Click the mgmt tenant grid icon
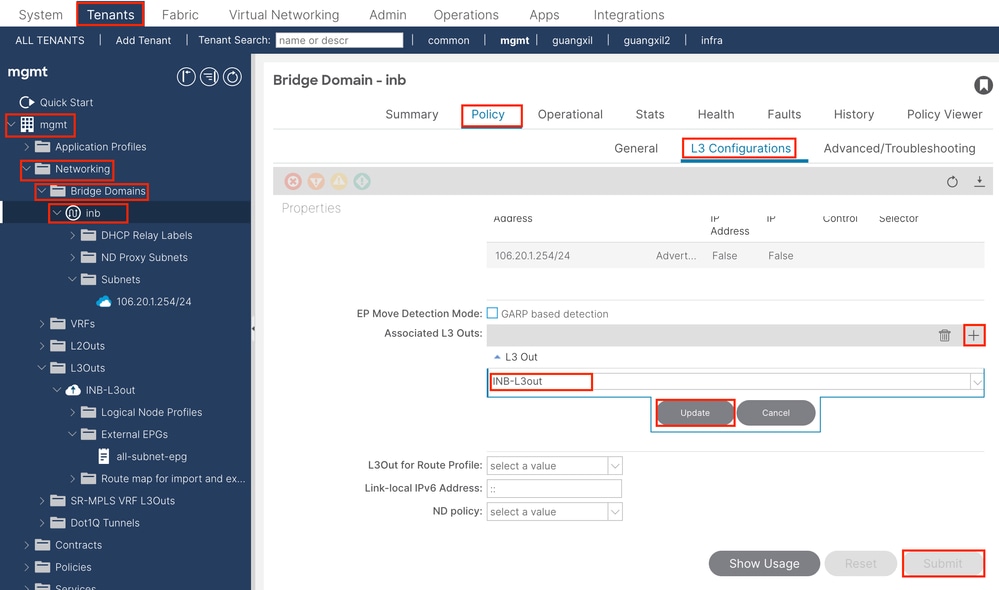999x590 pixels. point(27,124)
